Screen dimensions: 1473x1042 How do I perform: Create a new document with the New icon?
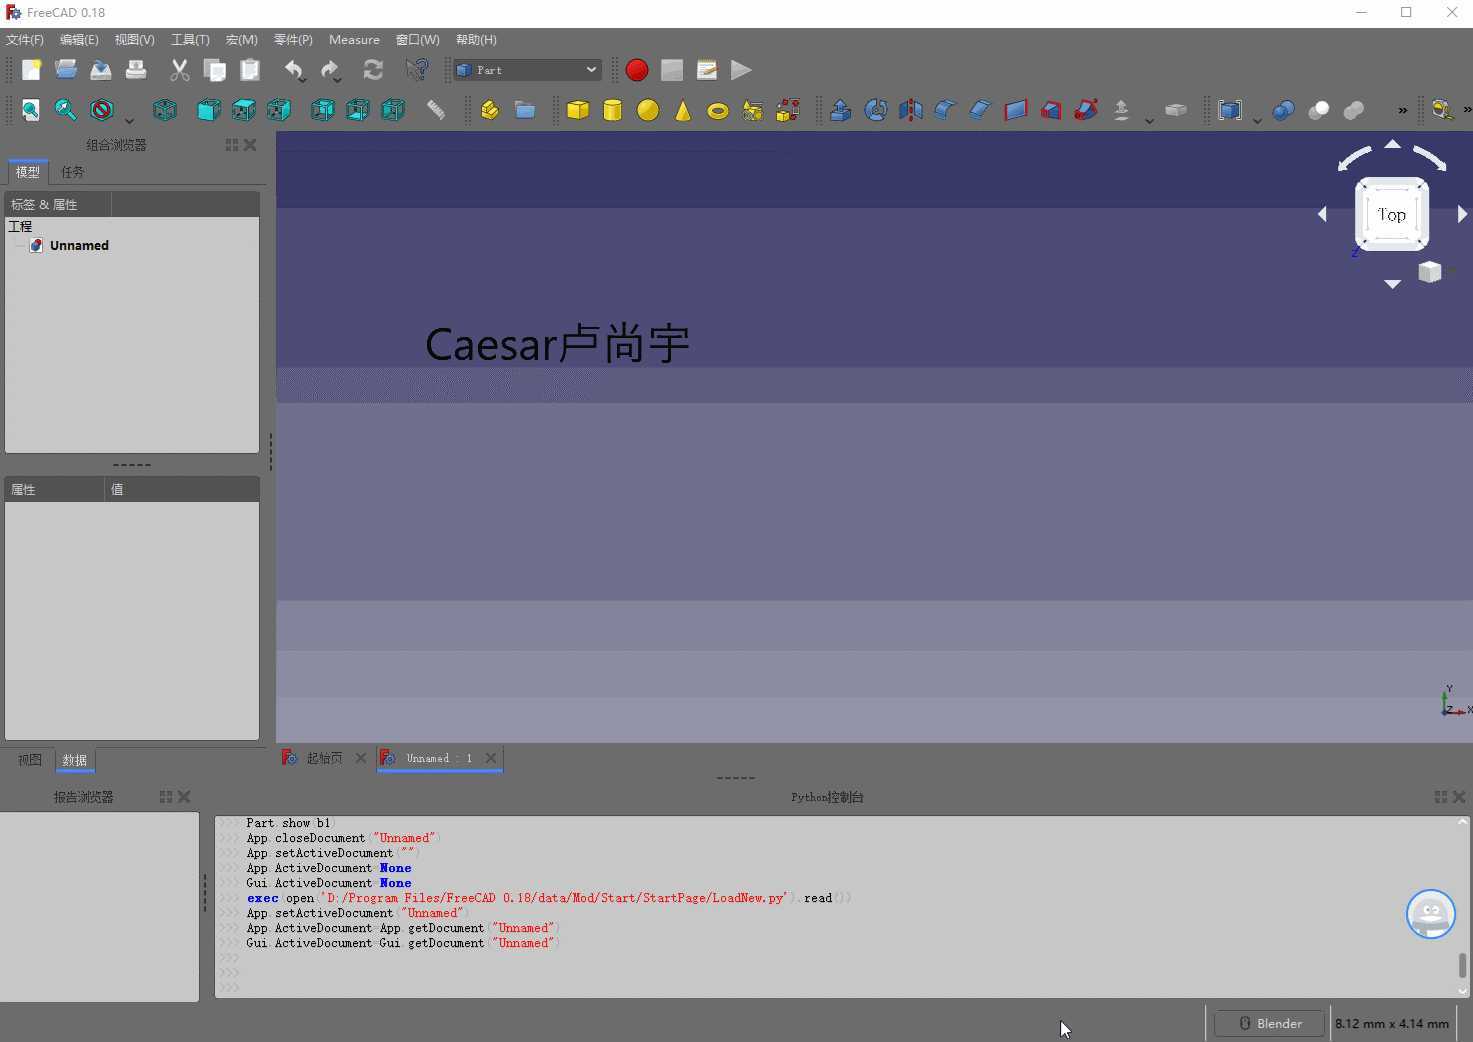31,70
